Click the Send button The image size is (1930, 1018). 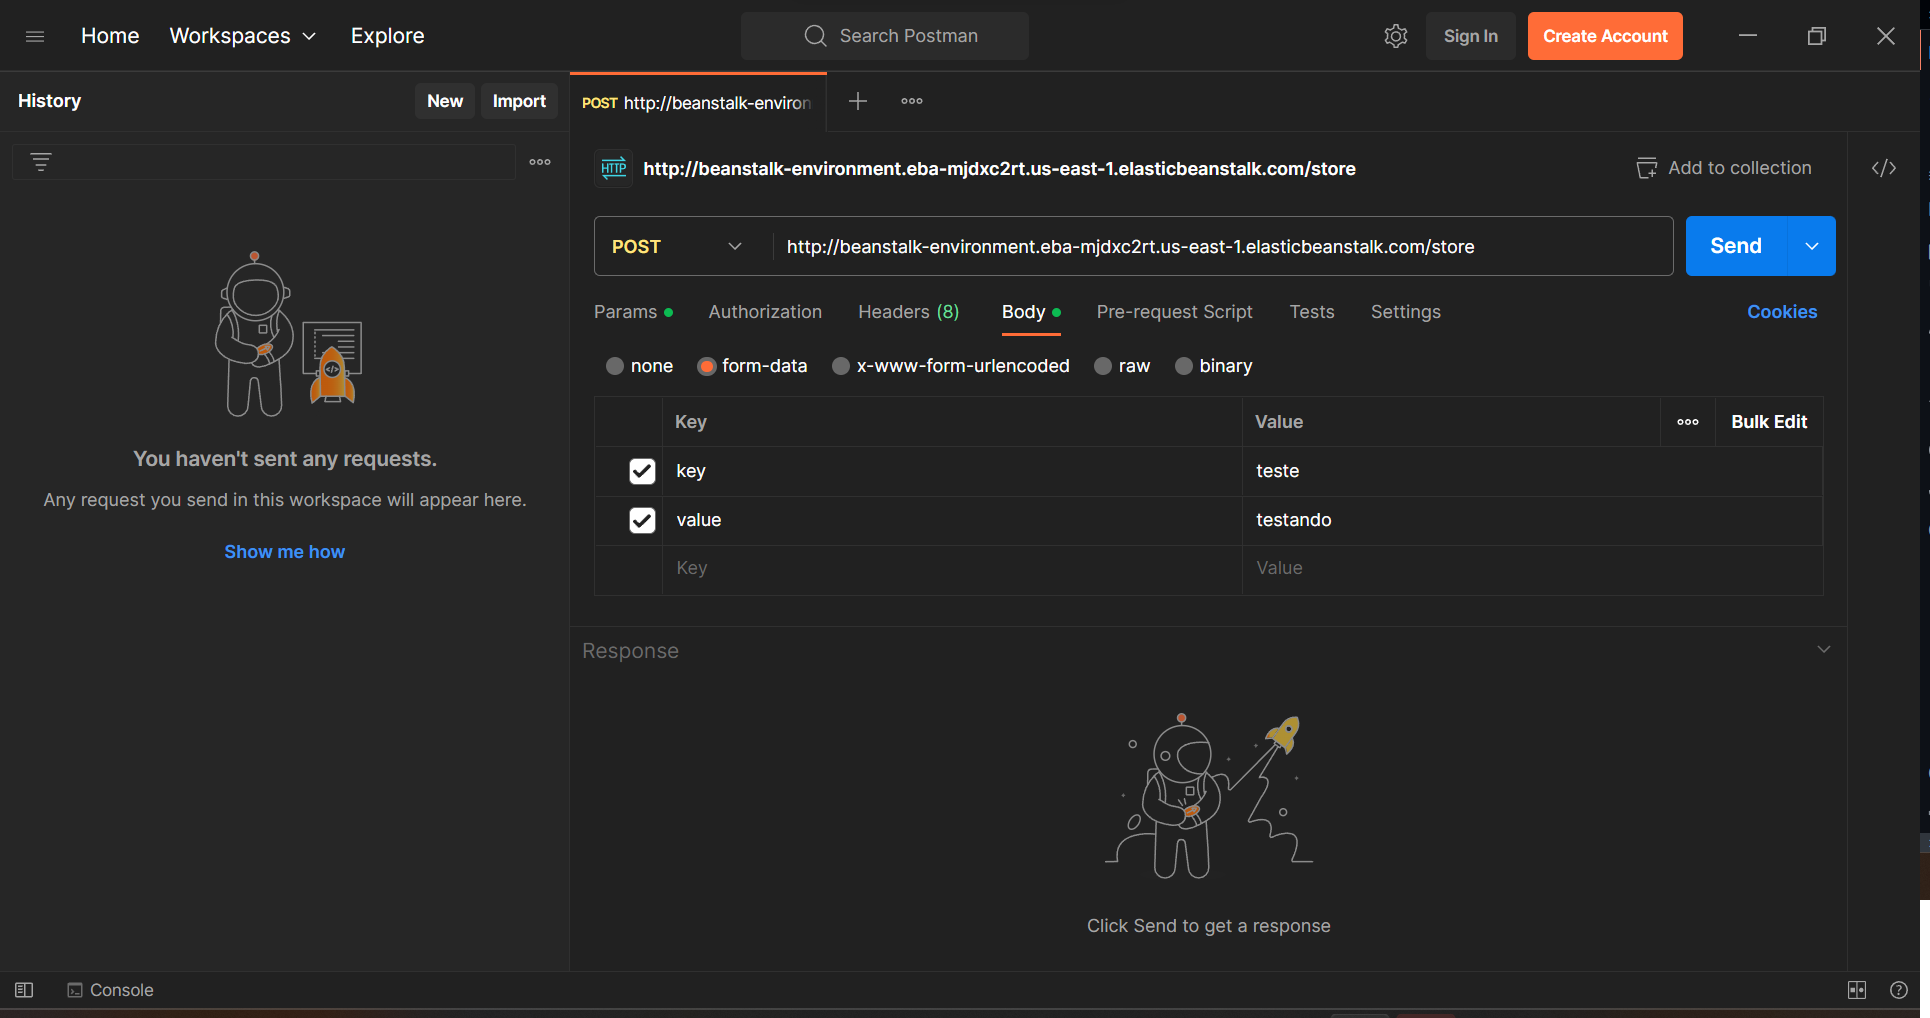1736,246
